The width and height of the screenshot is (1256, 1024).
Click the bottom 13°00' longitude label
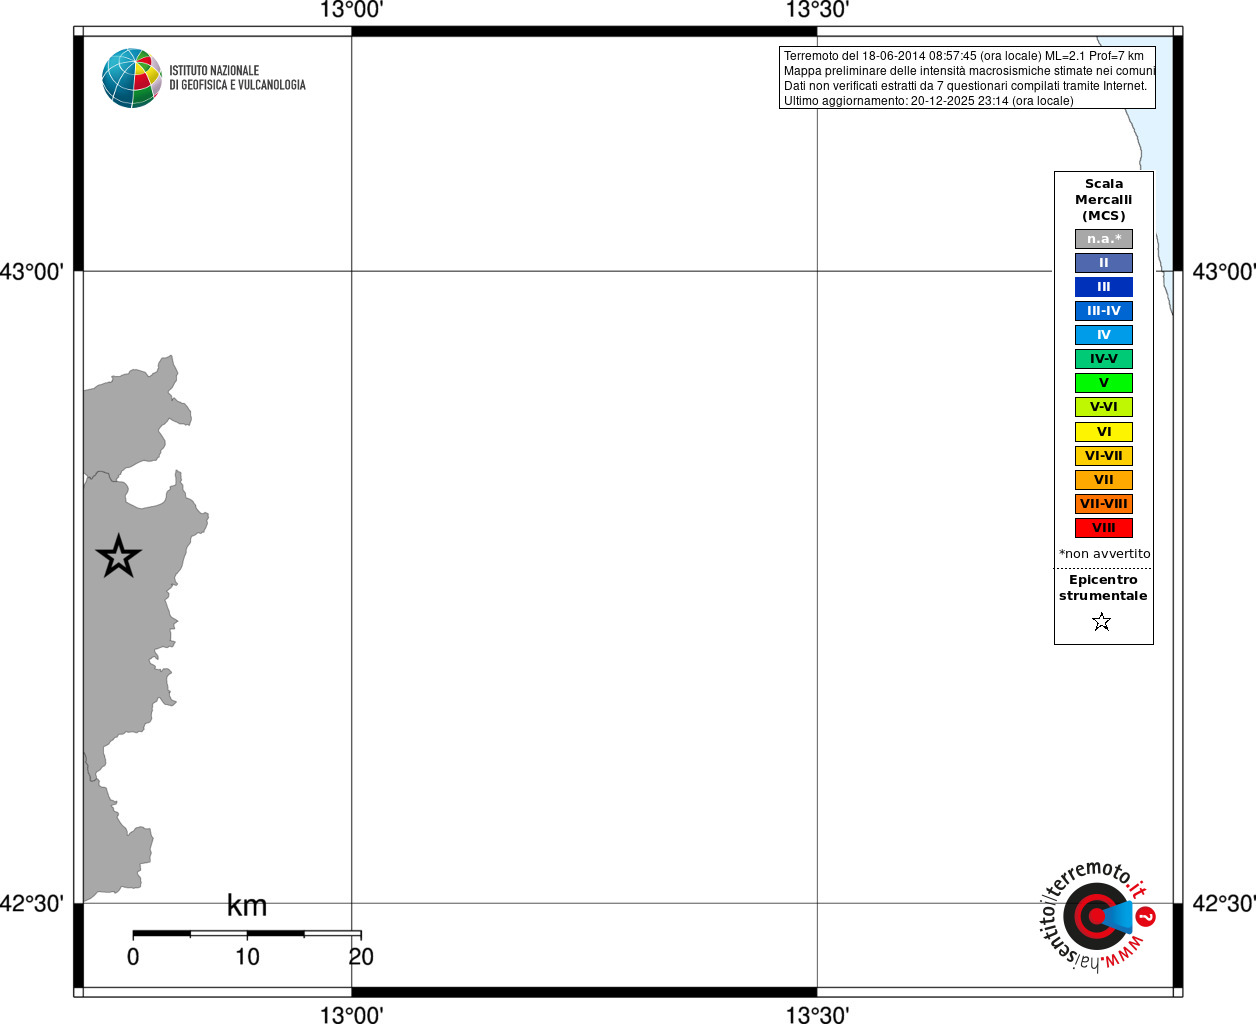351,1014
